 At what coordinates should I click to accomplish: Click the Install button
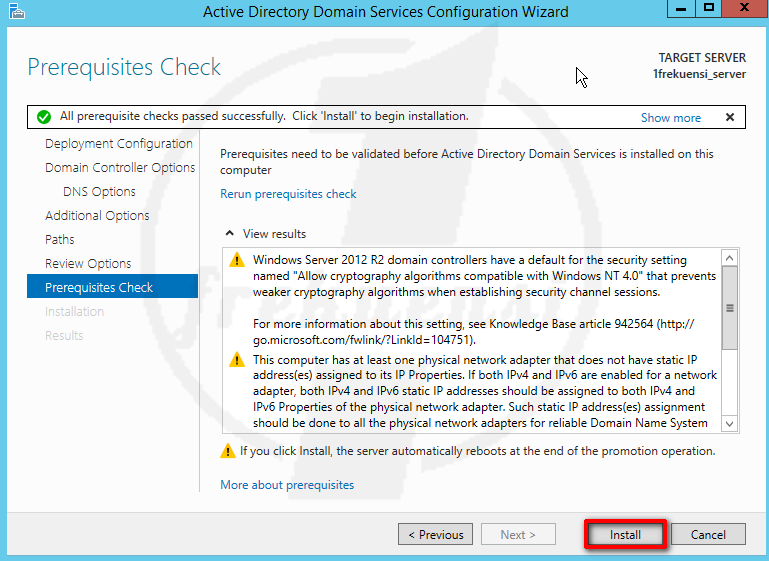(625, 534)
